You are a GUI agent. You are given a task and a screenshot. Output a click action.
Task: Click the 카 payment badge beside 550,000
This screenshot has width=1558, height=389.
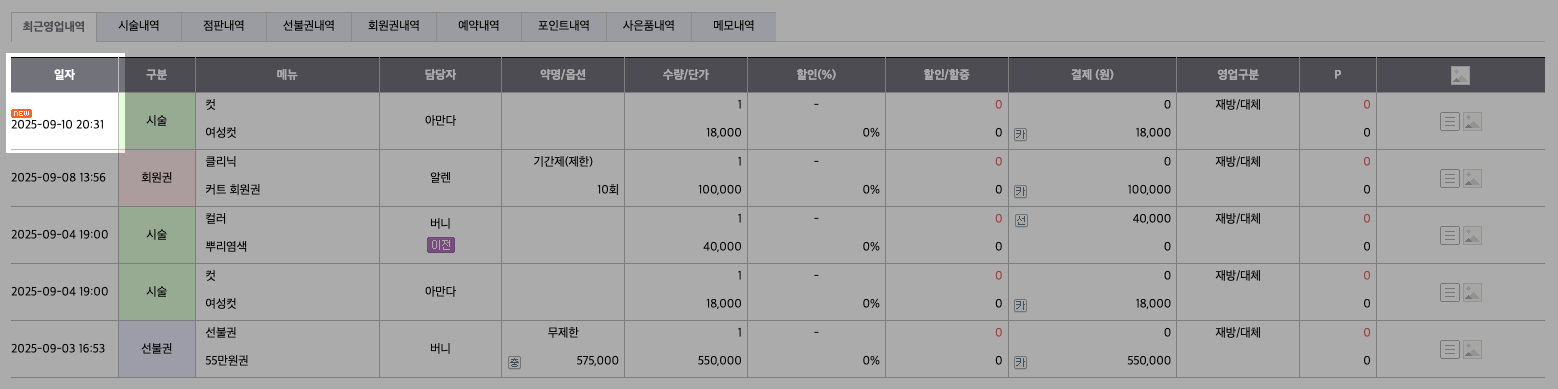point(1021,360)
